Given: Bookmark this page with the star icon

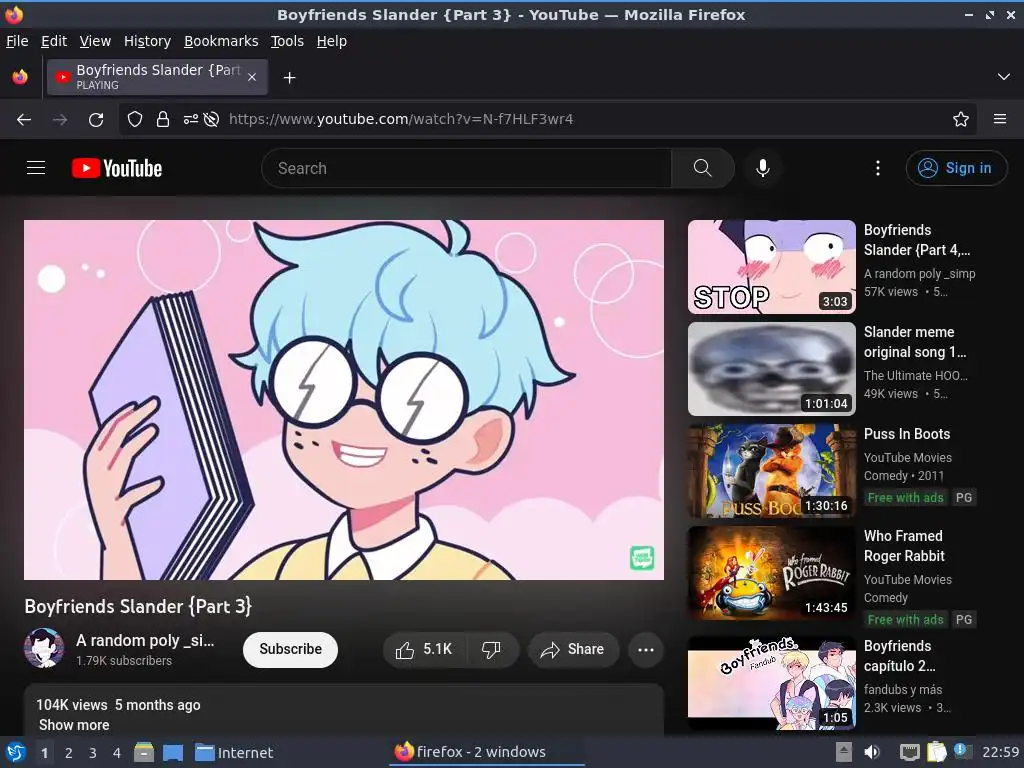Looking at the screenshot, I should pos(960,119).
